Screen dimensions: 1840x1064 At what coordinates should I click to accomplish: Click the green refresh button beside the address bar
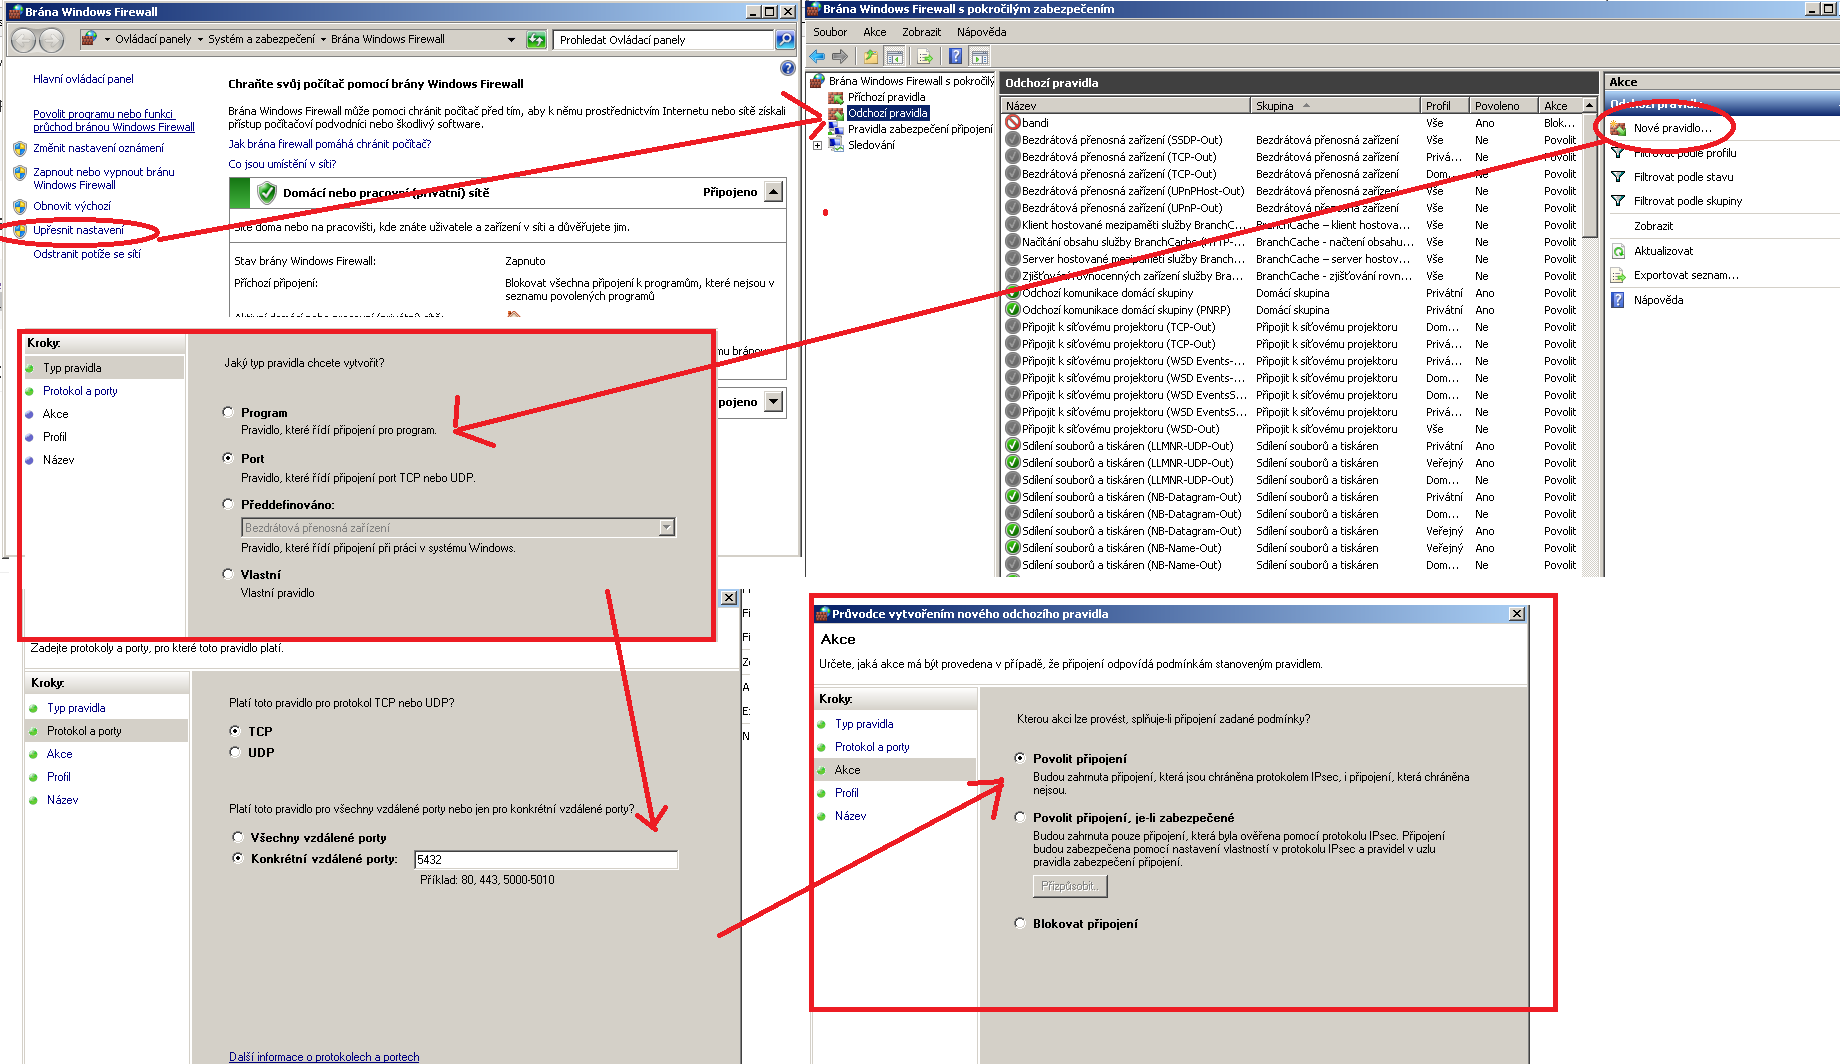(x=537, y=40)
